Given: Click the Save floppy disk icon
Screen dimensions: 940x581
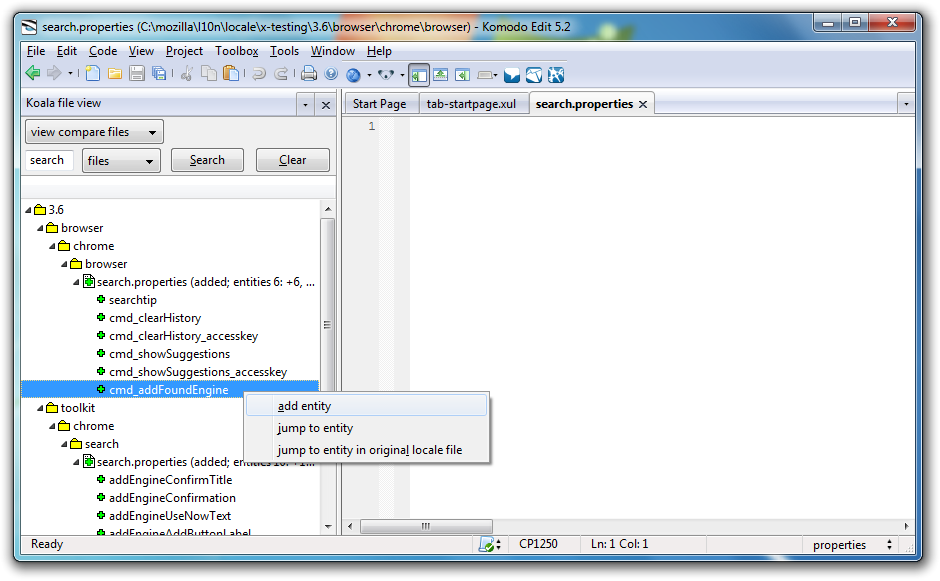Looking at the screenshot, I should pos(137,74).
